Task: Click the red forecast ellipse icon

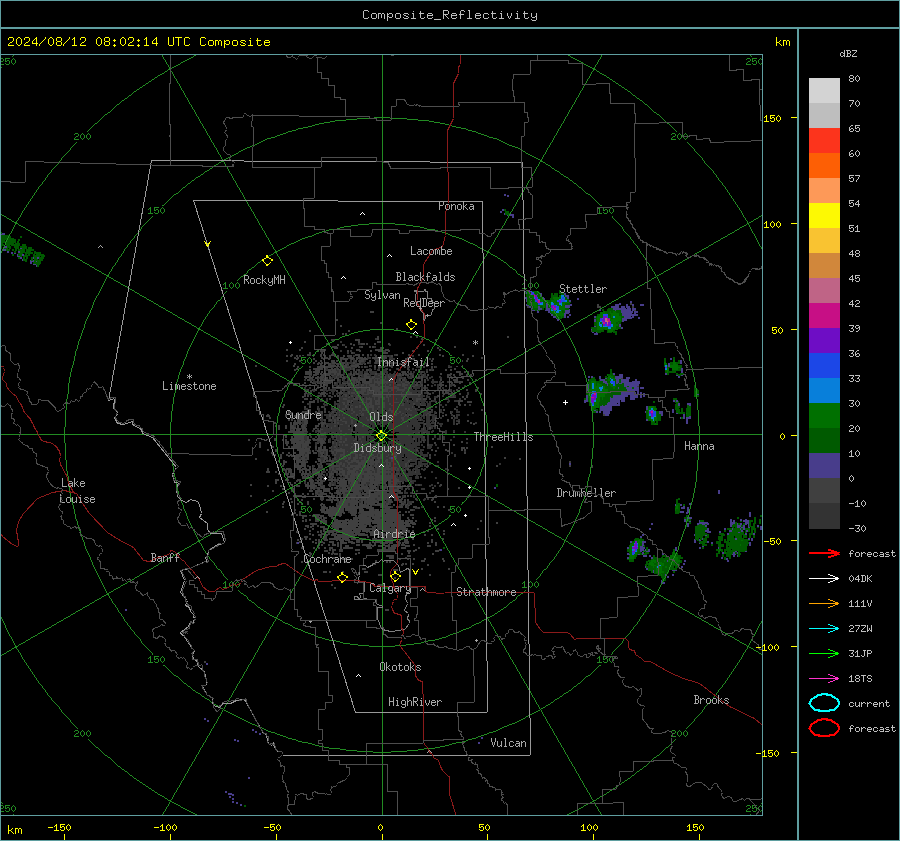Action: coord(824,728)
